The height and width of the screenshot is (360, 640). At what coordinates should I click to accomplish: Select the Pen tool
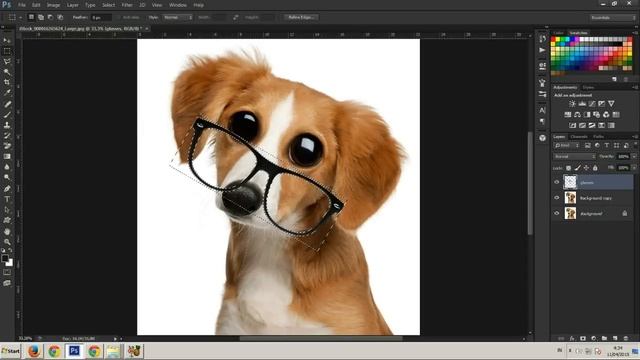point(7,189)
